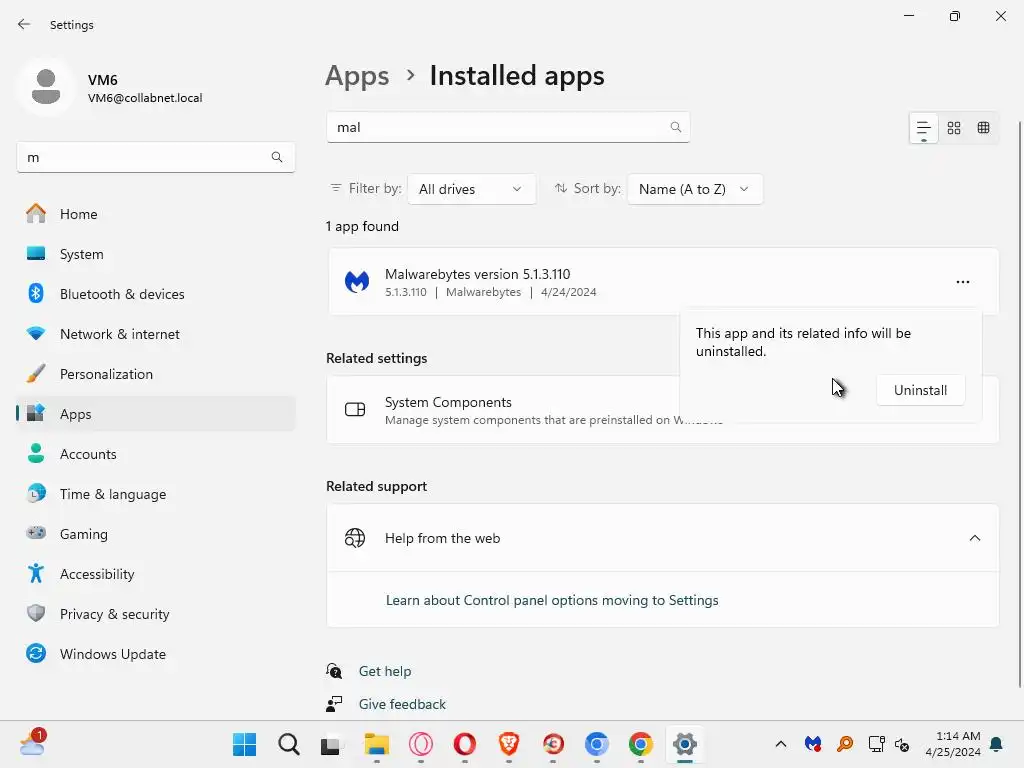Viewport: 1024px width, 768px height.
Task: Show hidden system tray icons
Action: (x=780, y=744)
